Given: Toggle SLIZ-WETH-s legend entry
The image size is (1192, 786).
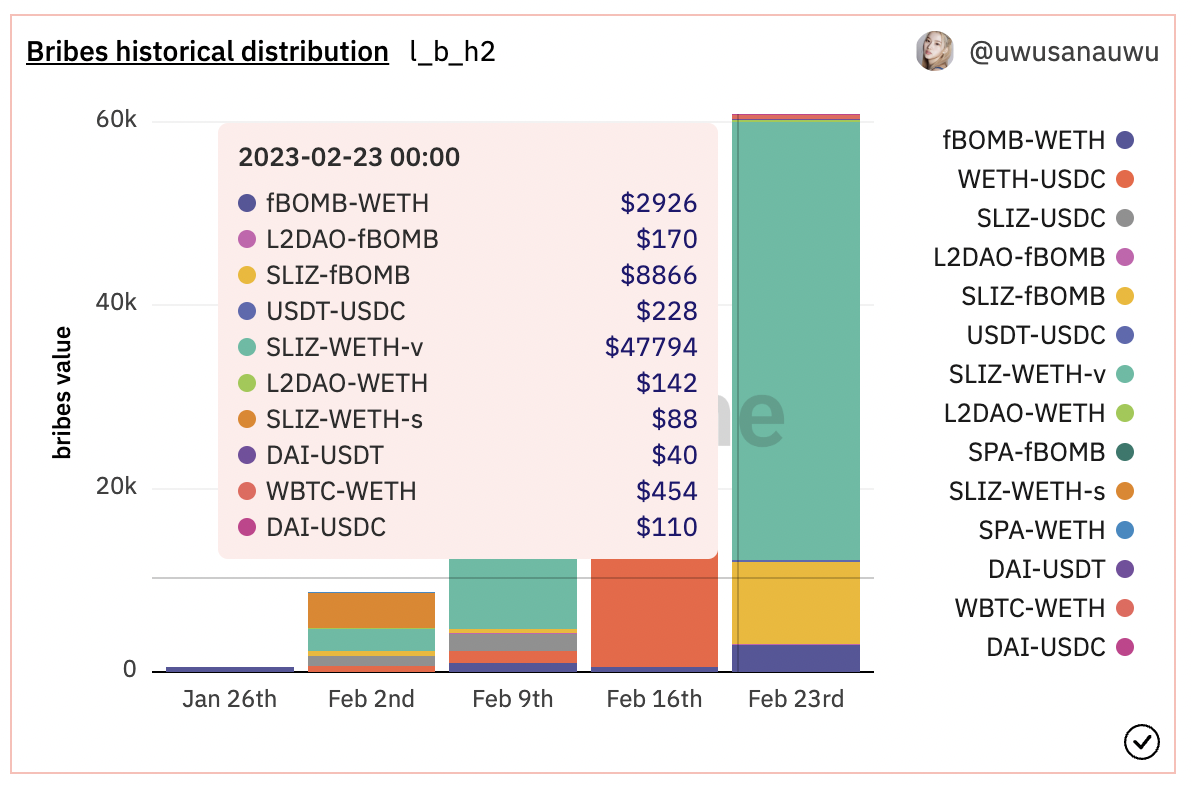Looking at the screenshot, I should 1040,491.
